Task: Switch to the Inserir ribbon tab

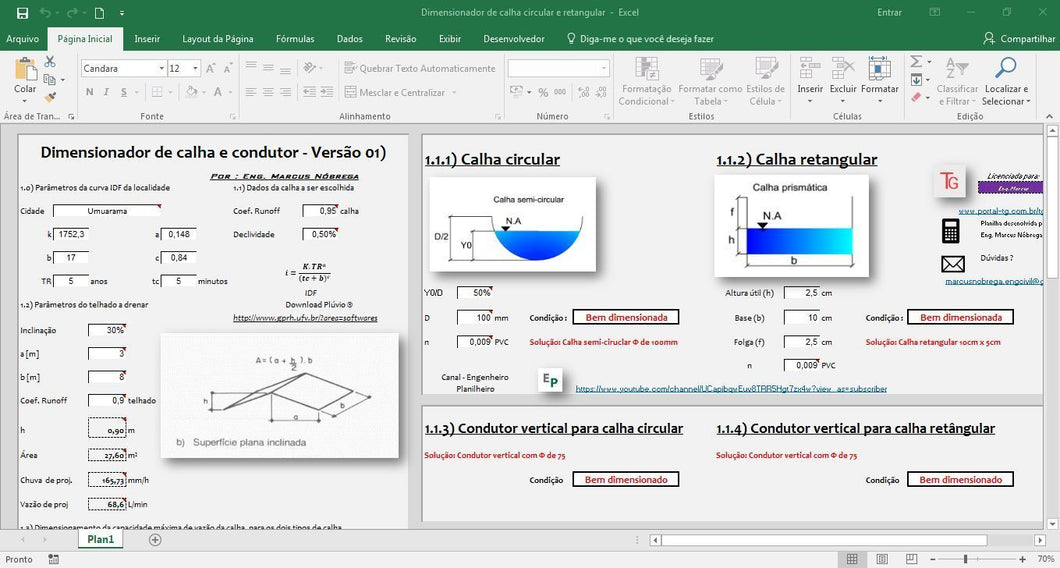Action: (147, 39)
